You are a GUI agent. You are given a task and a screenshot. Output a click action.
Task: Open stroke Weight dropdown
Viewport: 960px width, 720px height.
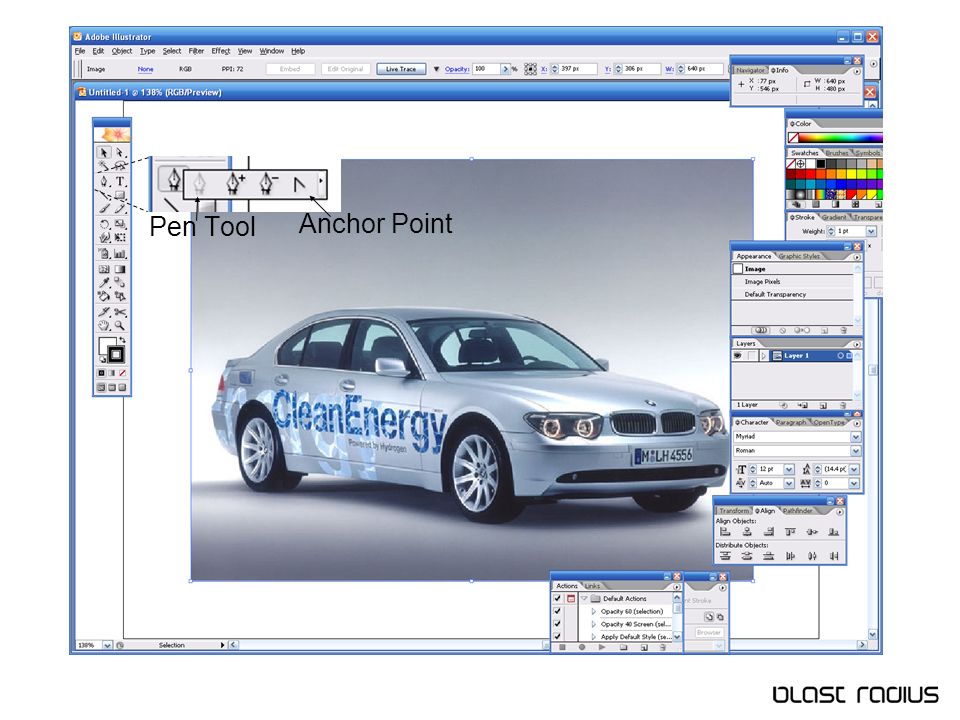click(871, 231)
